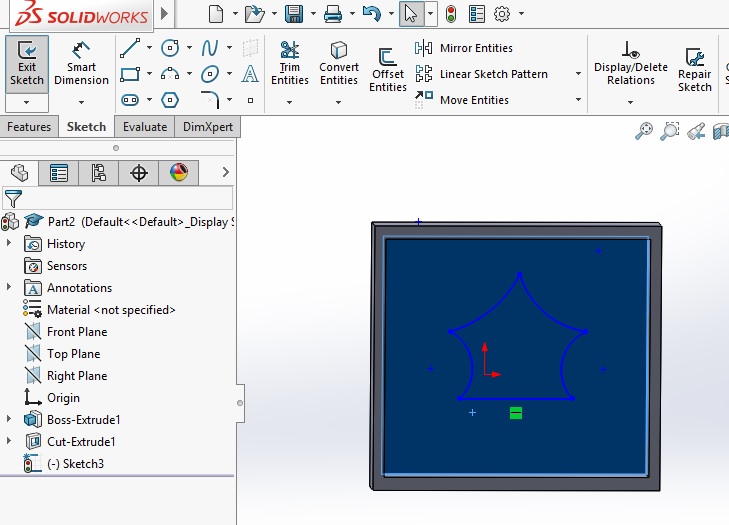Click the Exit Sketch button
This screenshot has width=729, height=525.
click(27, 64)
